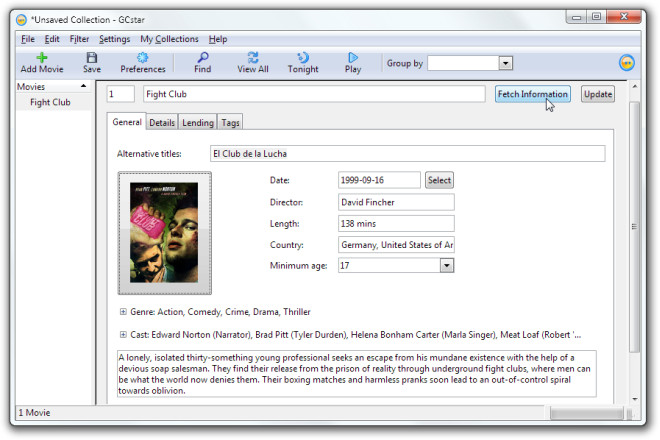This screenshot has height=440, width=660.
Task: Open the Settings menu
Action: [x=114, y=39]
